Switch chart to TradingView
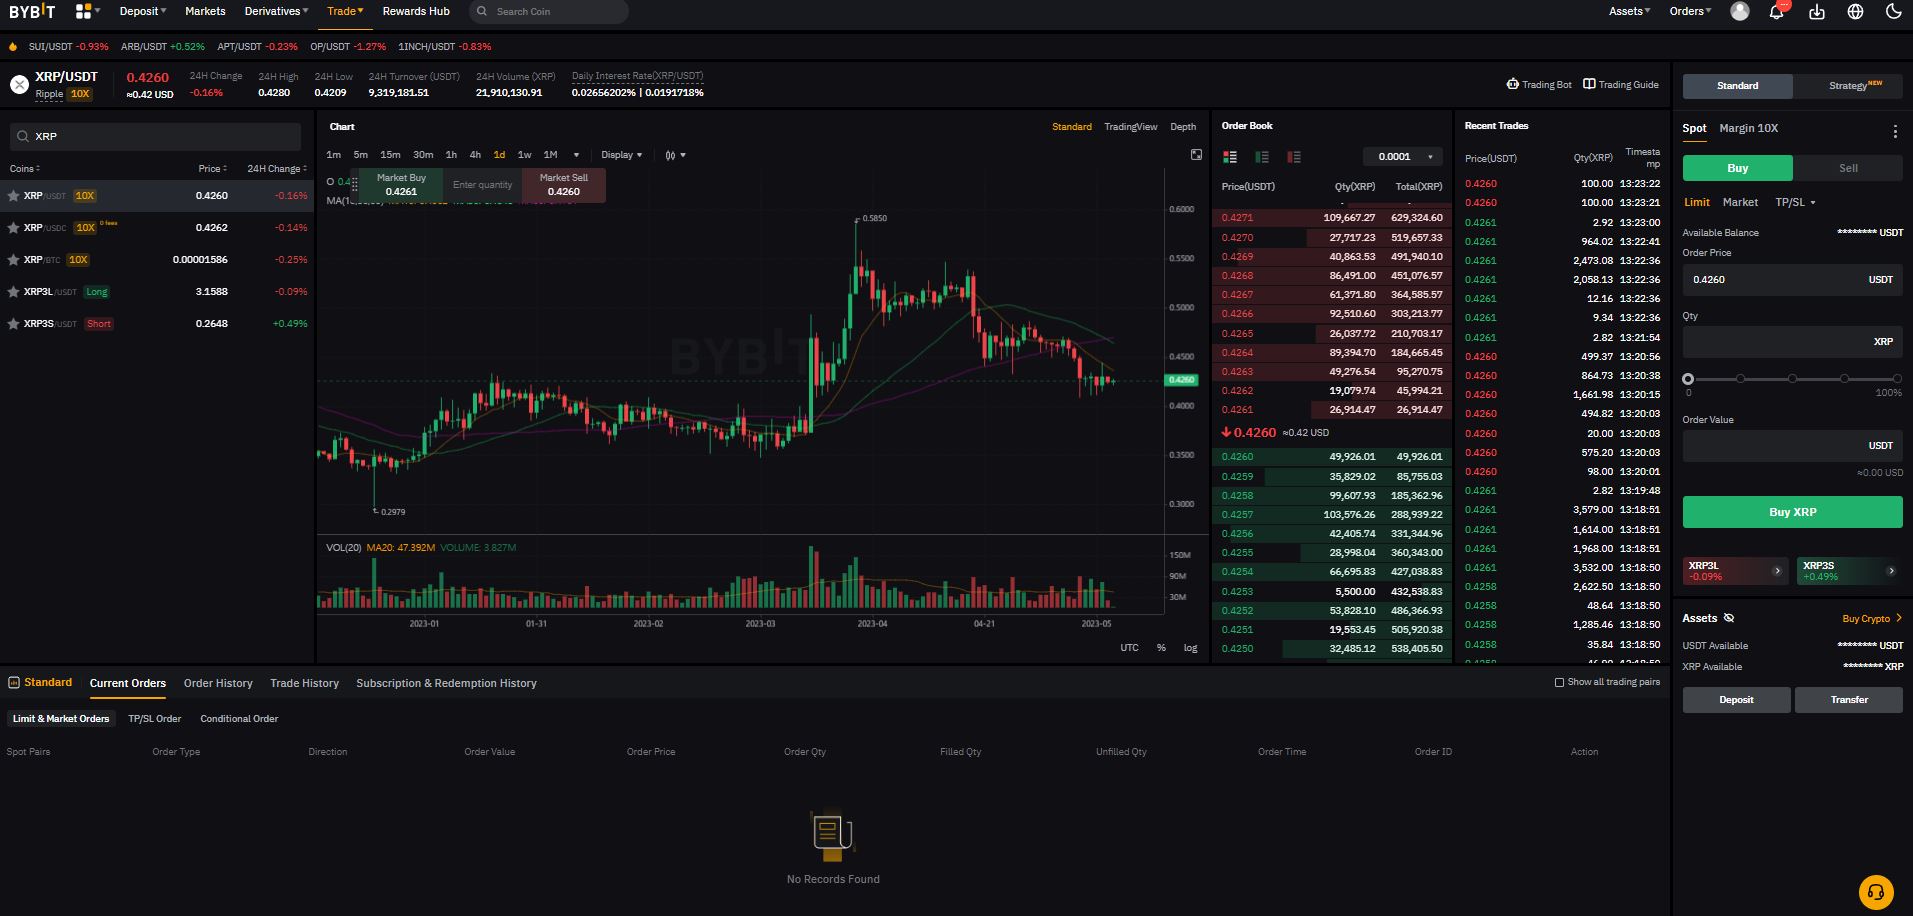The width and height of the screenshot is (1913, 916). point(1130,127)
